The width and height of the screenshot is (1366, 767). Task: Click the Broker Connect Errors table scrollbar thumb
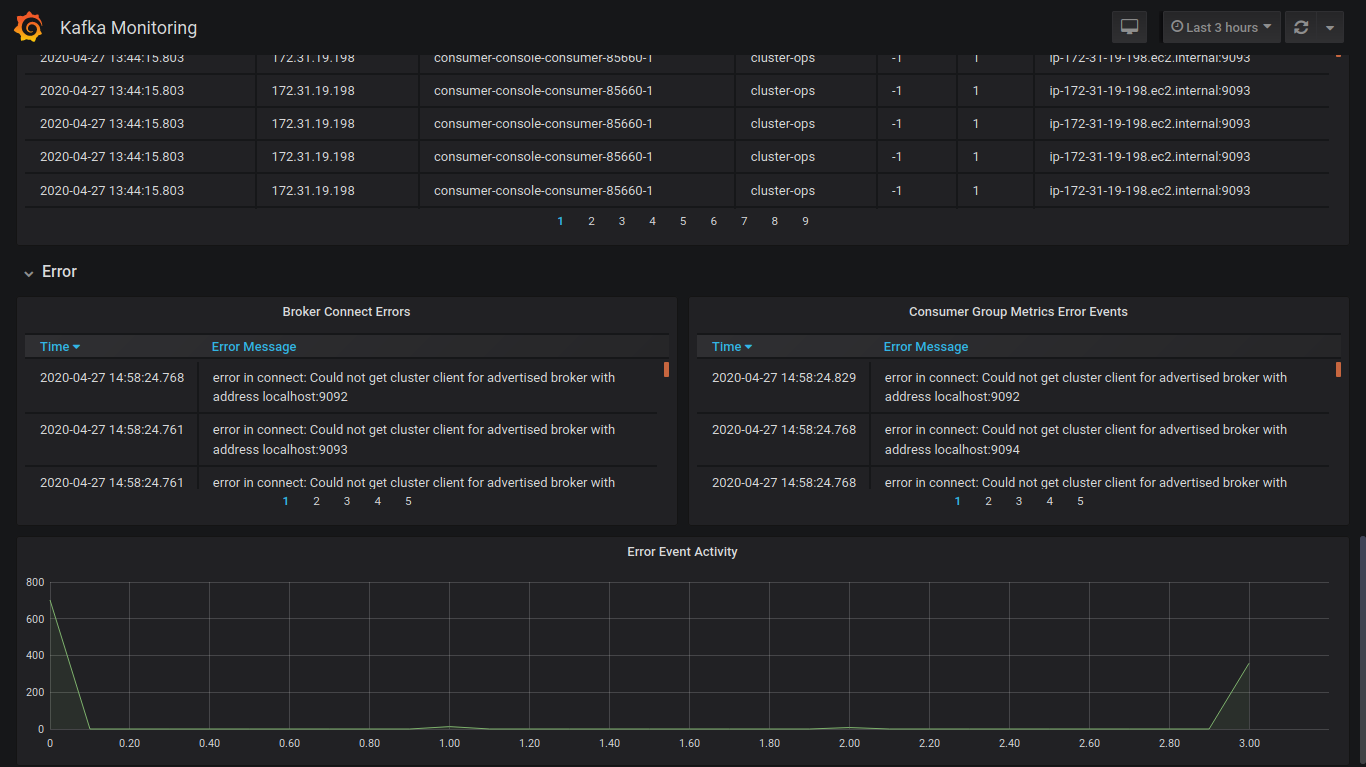[x=666, y=370]
